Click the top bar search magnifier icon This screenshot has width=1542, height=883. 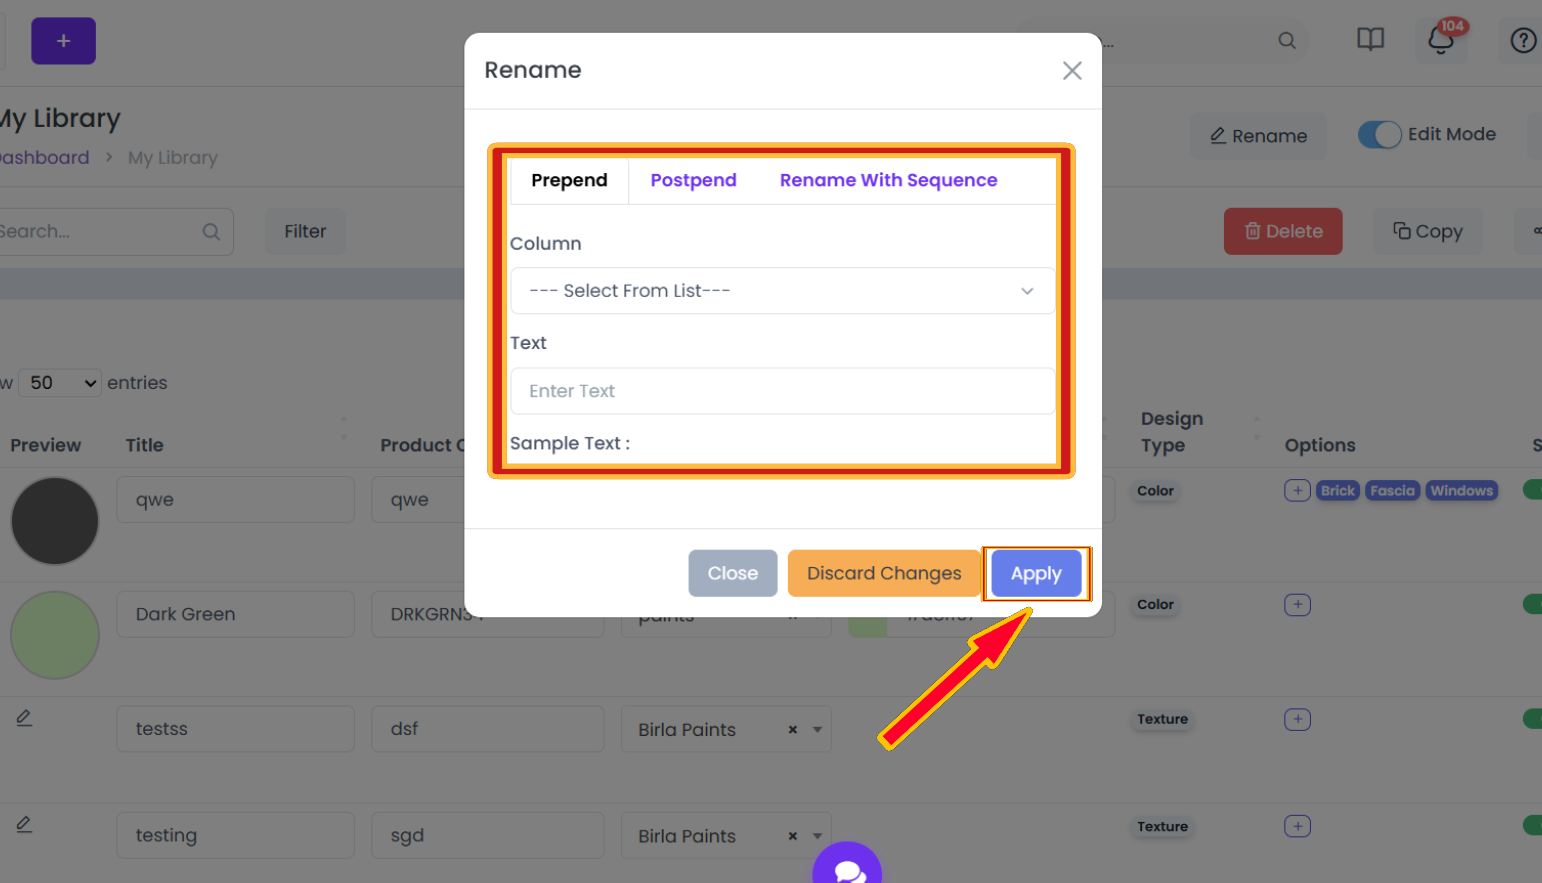(x=1287, y=40)
